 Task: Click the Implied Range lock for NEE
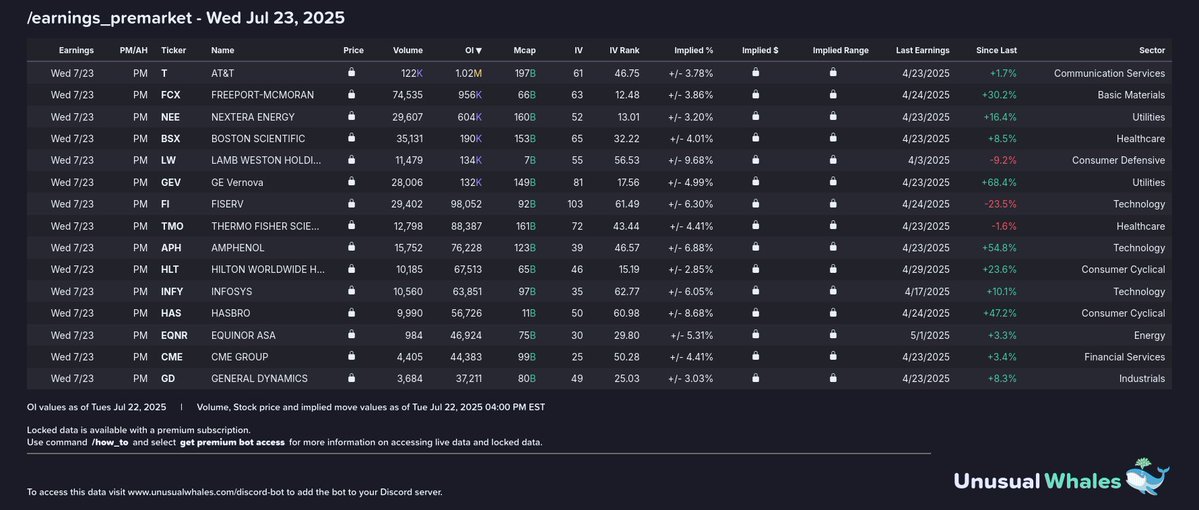(x=833, y=116)
